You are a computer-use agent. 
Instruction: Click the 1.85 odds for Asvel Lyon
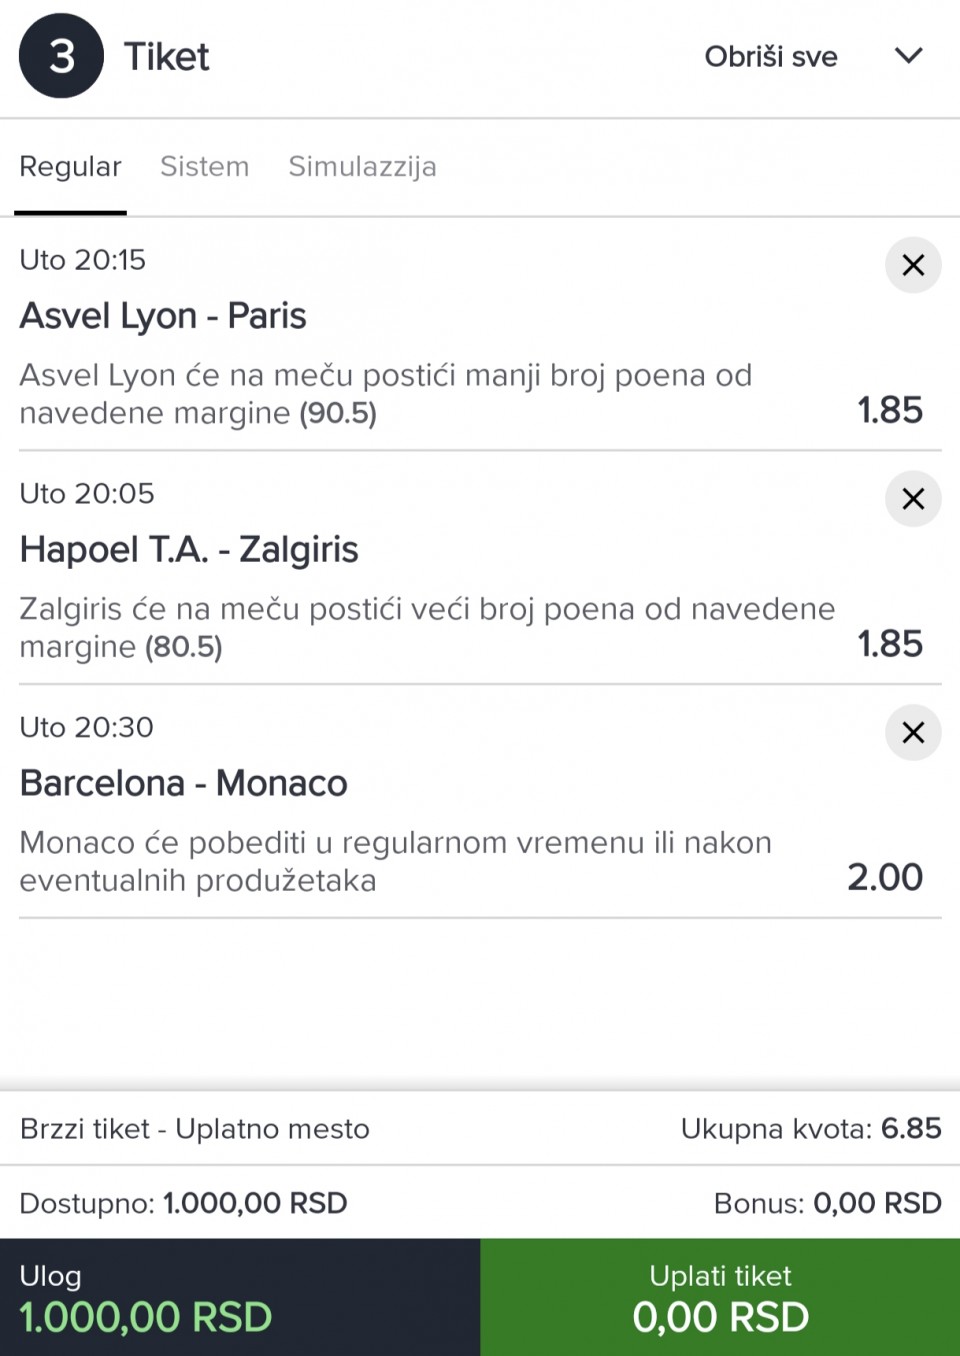pos(889,410)
